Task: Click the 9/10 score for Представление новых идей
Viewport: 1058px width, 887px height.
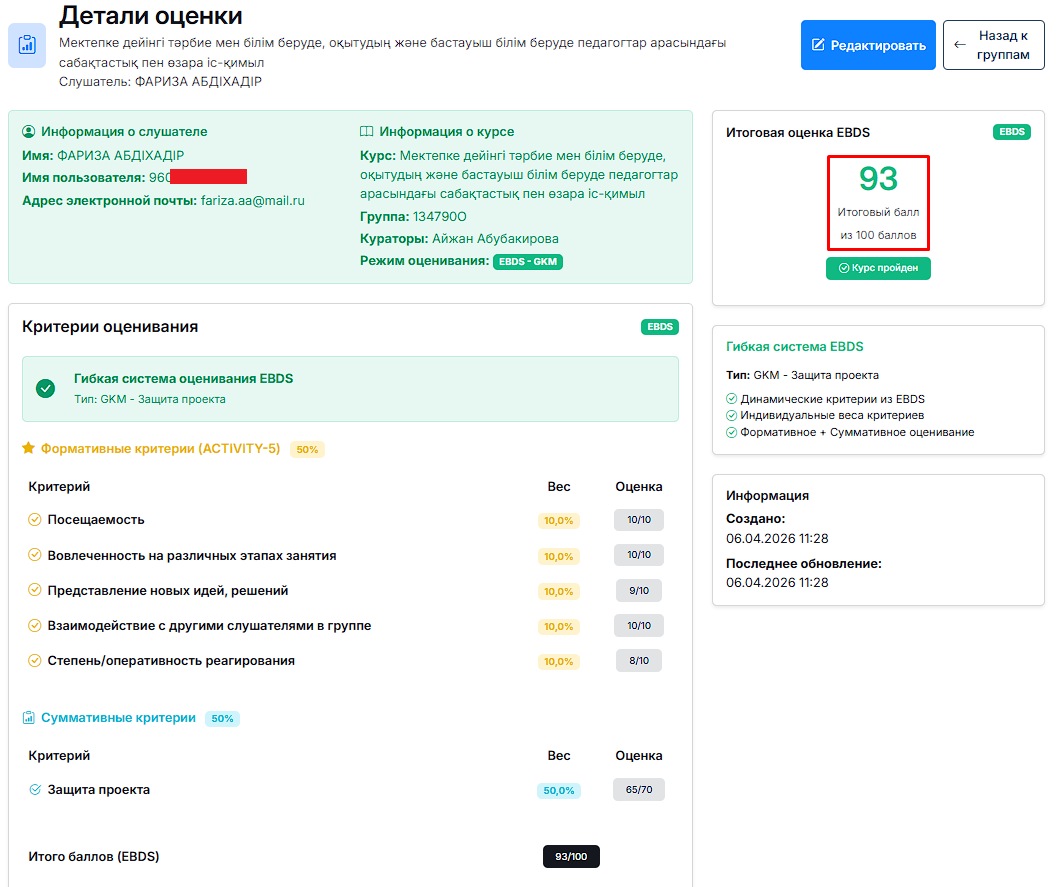Action: tap(638, 591)
